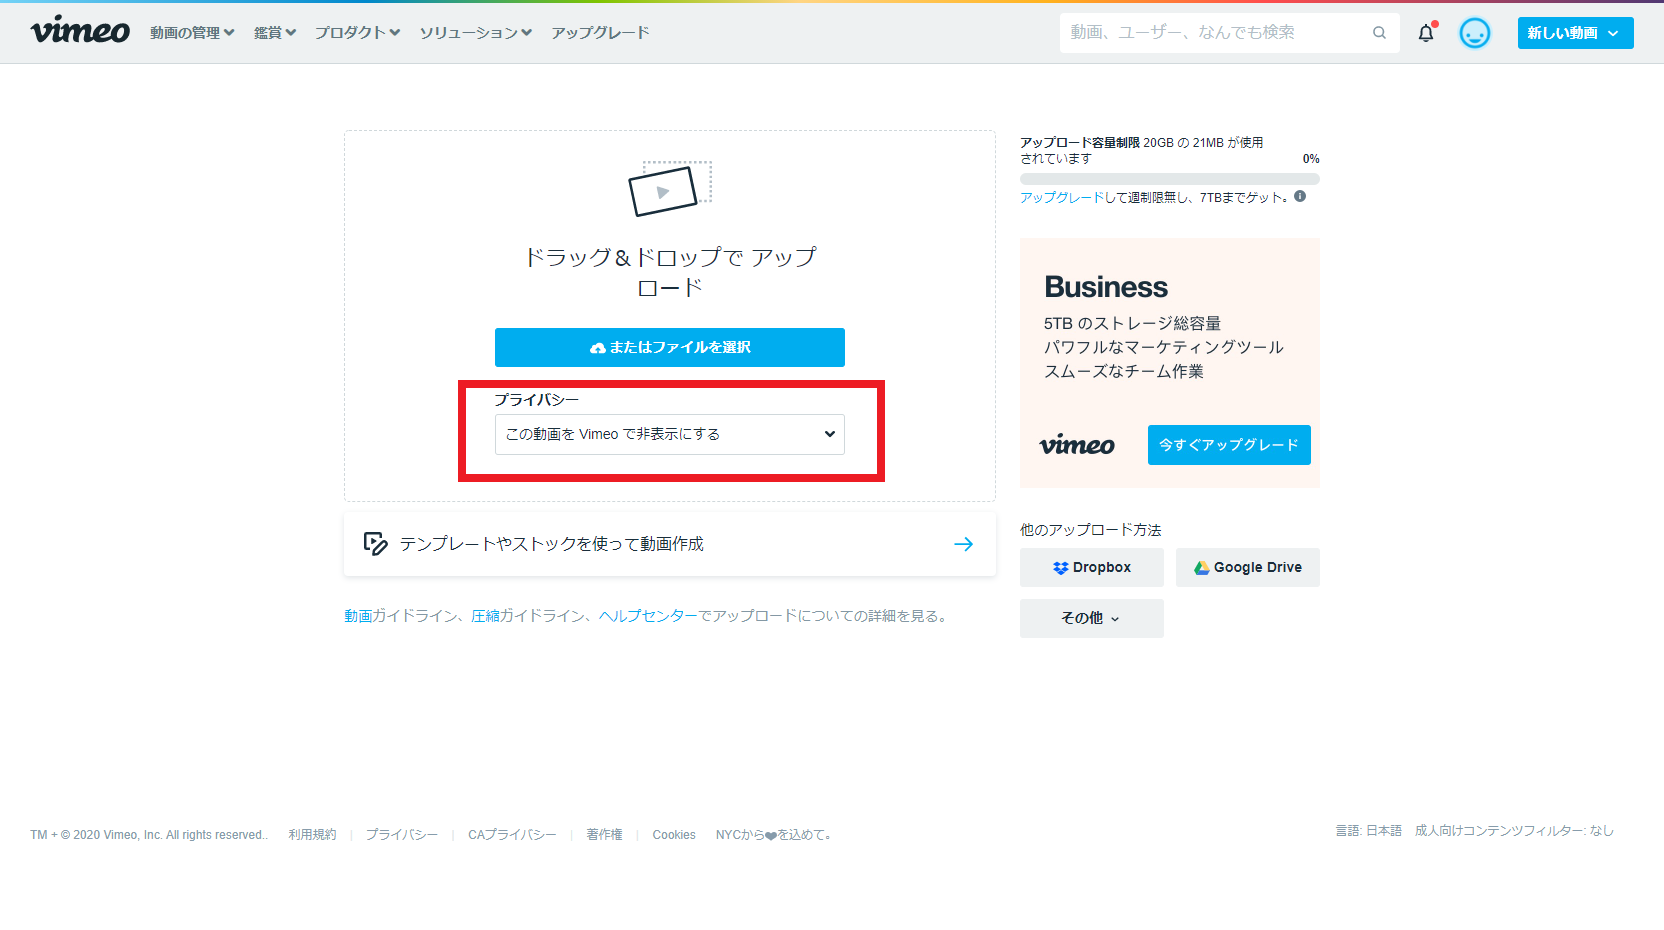Screen dimensions: 1664x930
Task: Click the template creation pencil icon
Action: 375,544
